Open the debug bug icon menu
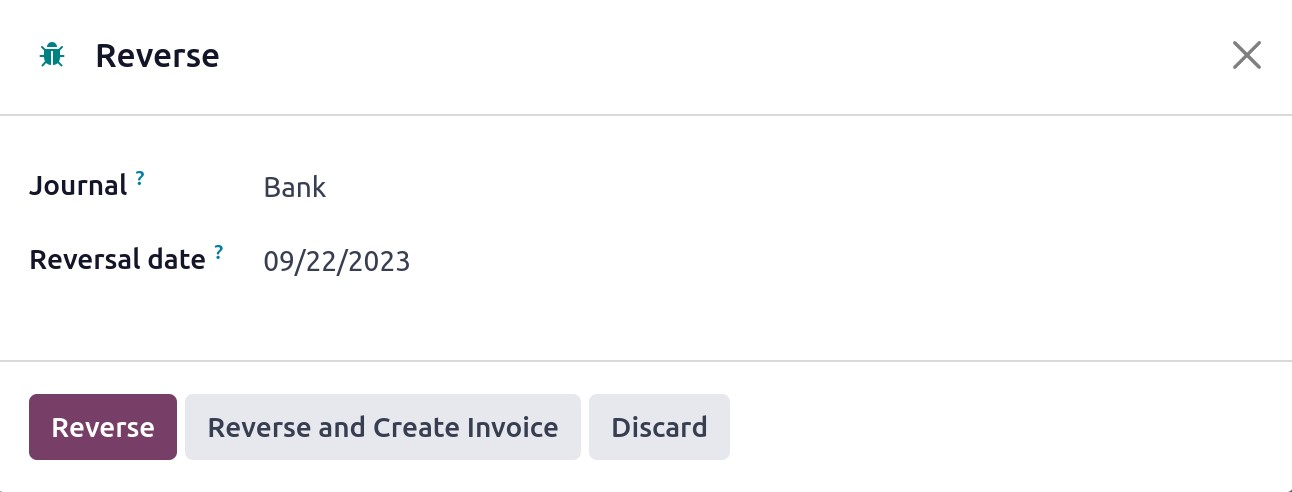 (51, 55)
